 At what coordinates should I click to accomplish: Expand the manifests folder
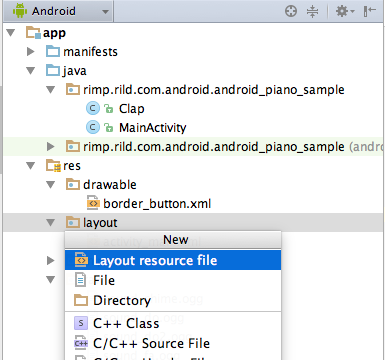click(x=31, y=52)
